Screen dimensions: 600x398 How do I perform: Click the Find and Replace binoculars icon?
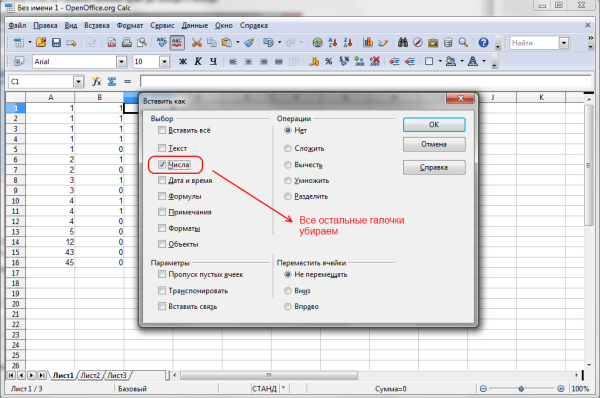(403, 42)
